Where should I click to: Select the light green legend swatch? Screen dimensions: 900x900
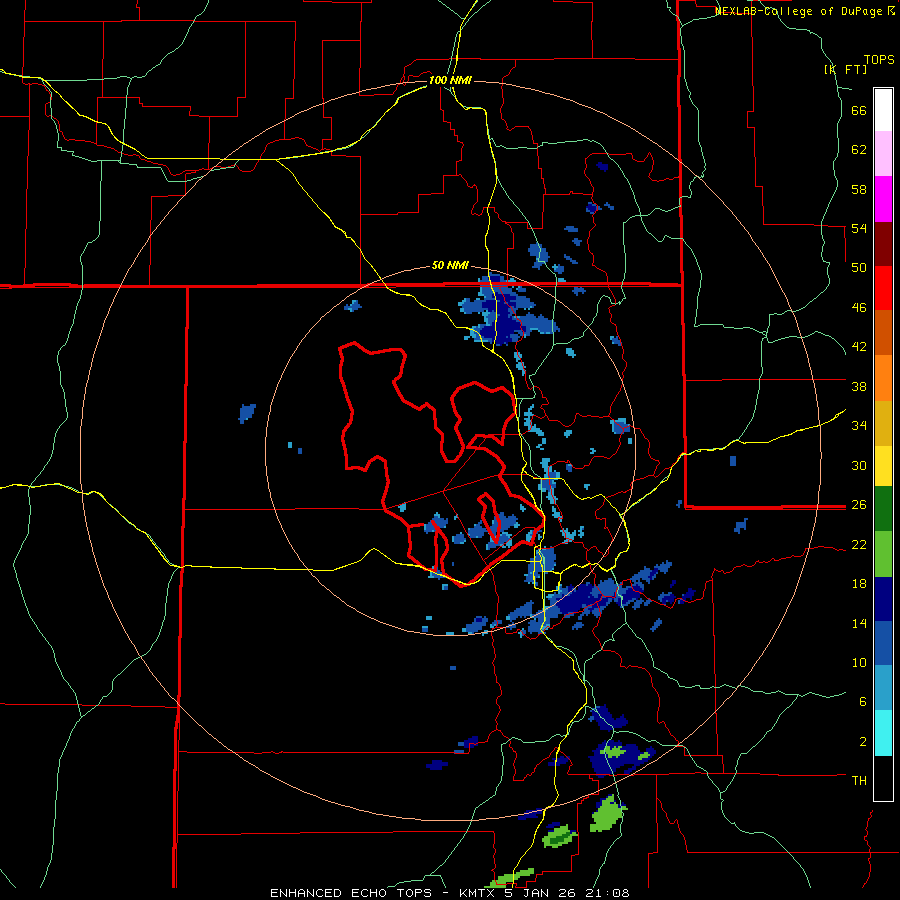tap(883, 553)
